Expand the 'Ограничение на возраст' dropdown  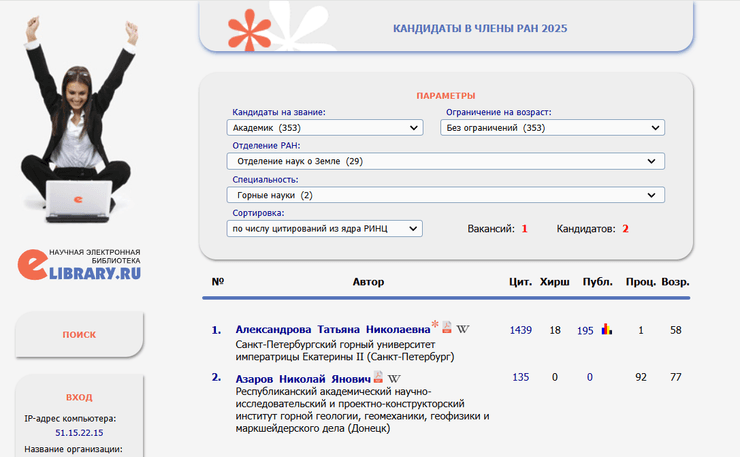coord(553,128)
